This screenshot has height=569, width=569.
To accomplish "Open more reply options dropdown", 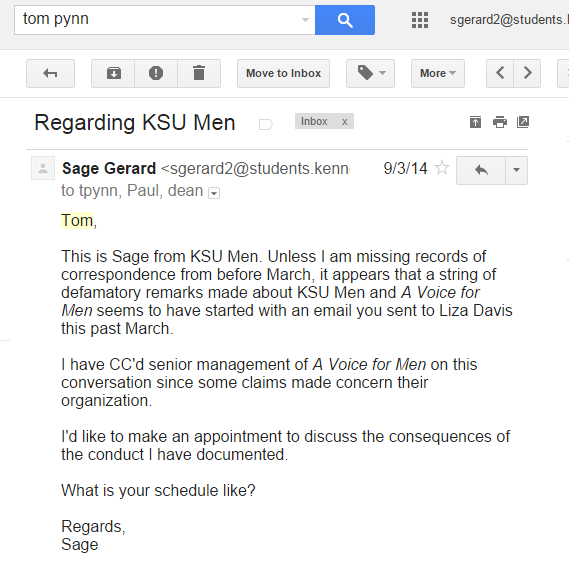I will tap(516, 170).
